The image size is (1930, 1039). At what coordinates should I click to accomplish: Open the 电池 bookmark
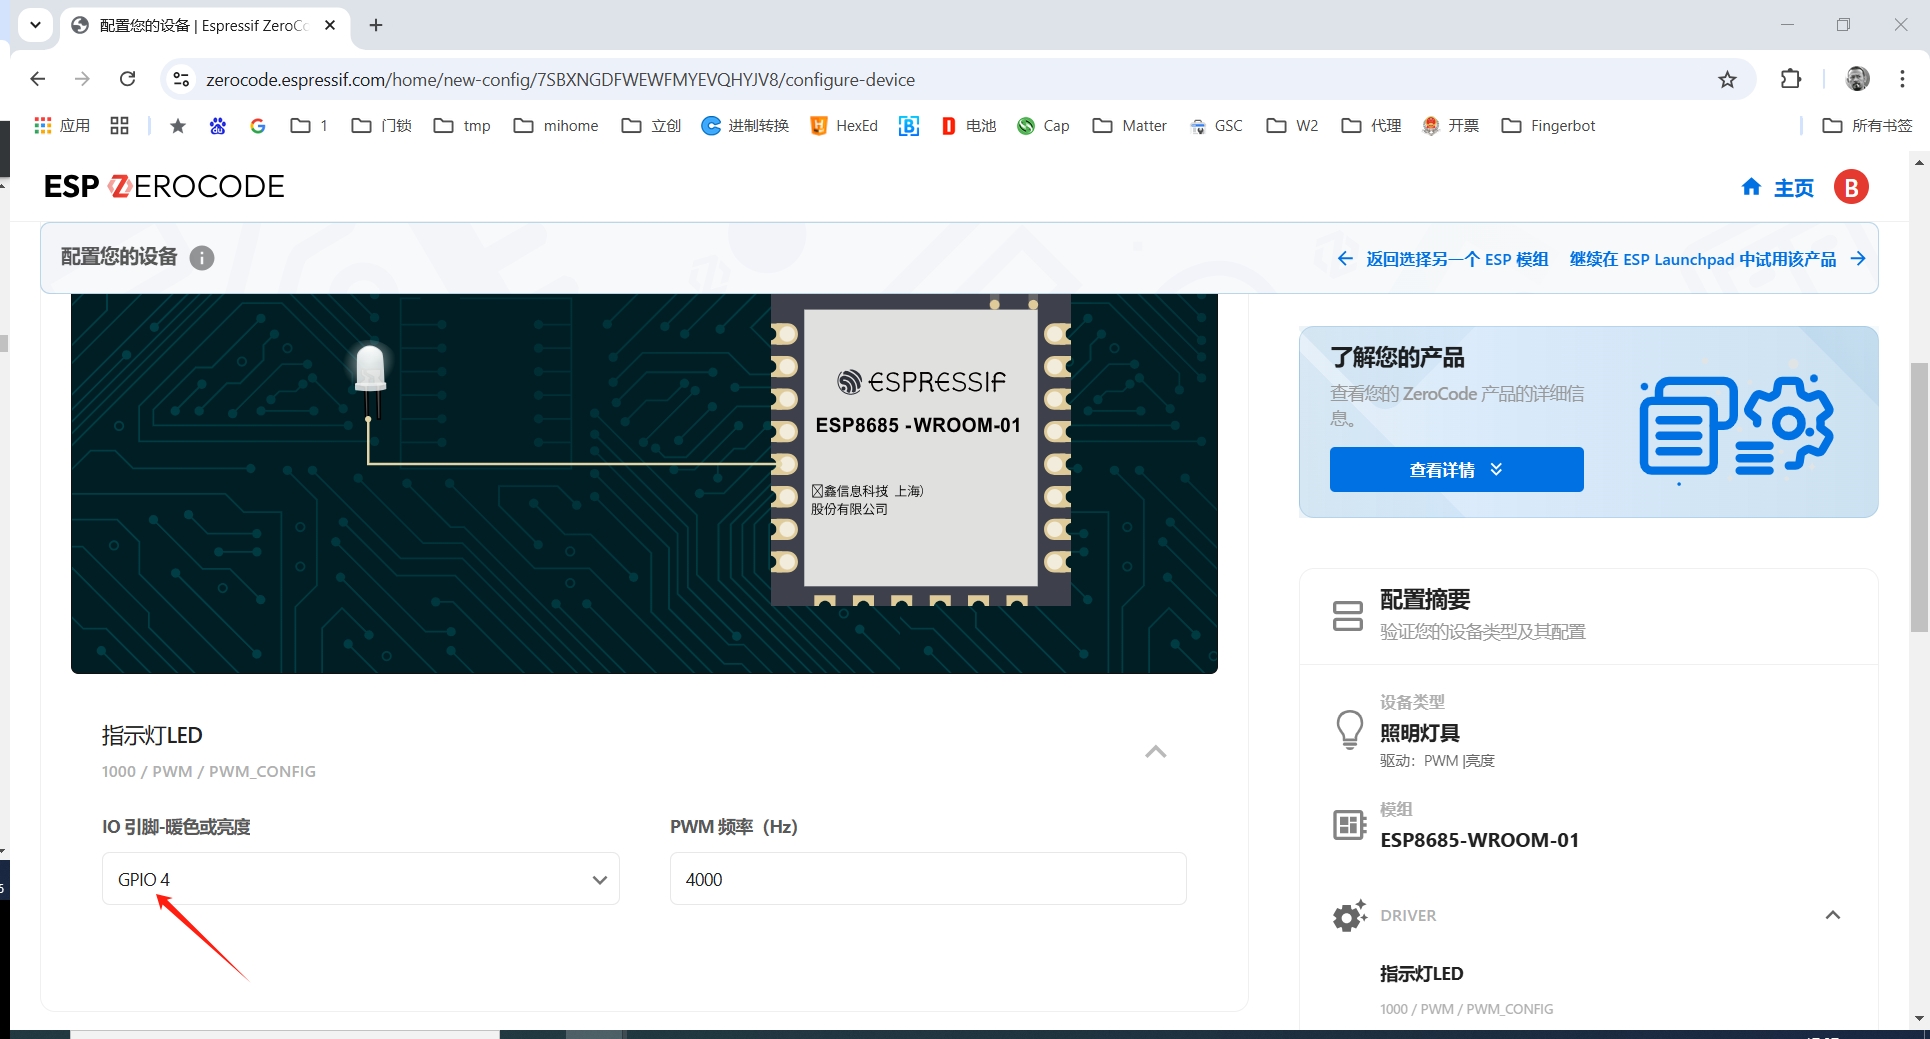(x=969, y=125)
